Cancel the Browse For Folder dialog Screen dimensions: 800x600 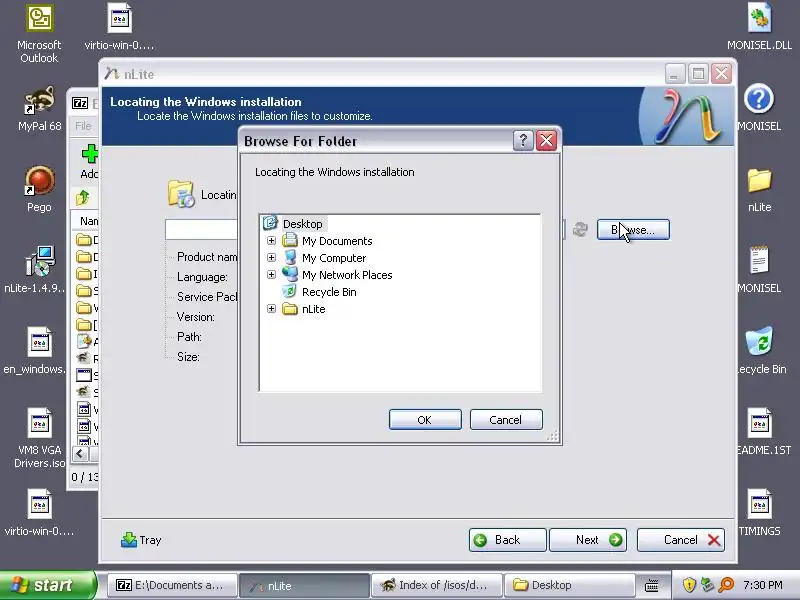[x=506, y=419]
